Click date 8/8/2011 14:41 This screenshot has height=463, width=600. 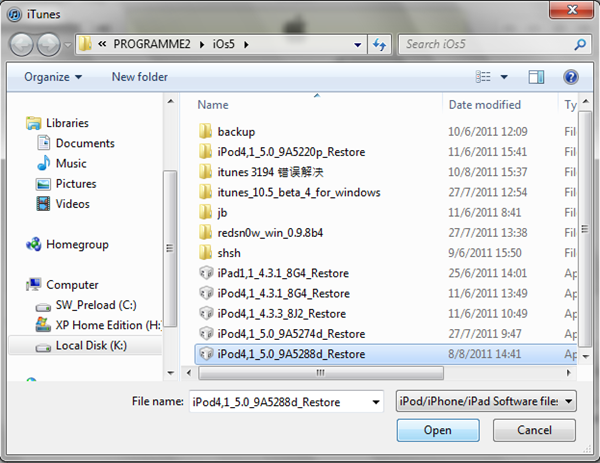click(484, 354)
